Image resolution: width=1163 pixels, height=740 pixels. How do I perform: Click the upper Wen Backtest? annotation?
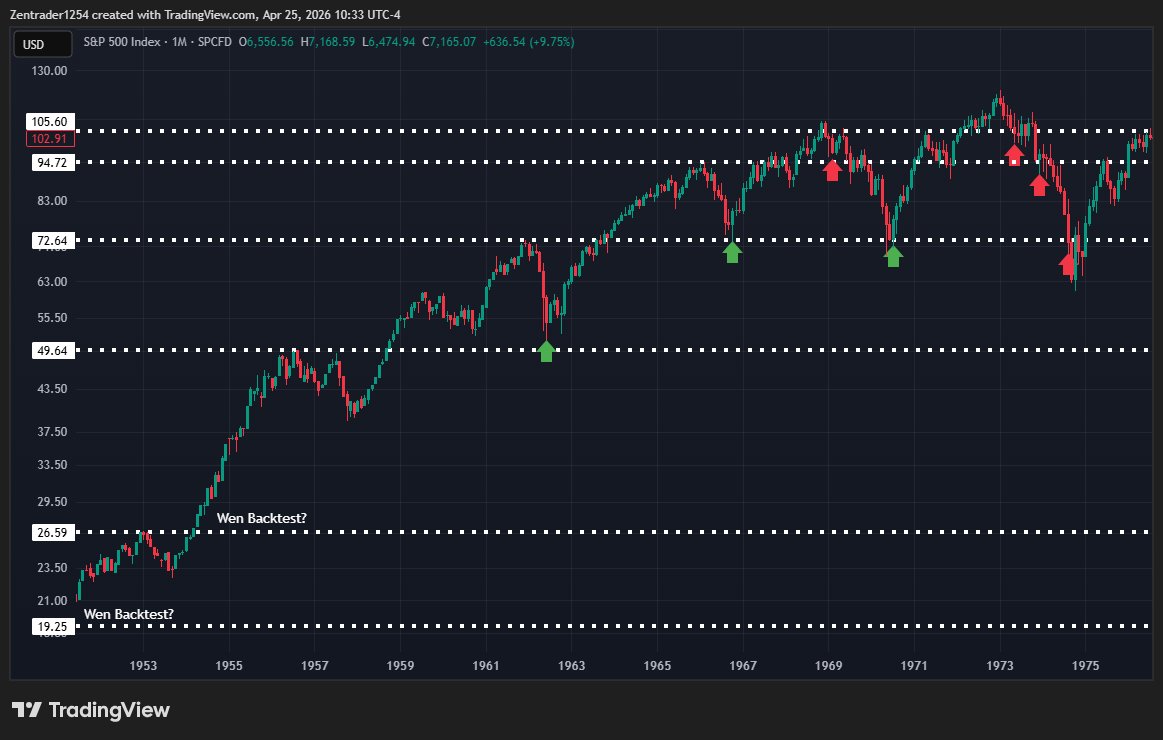point(262,518)
